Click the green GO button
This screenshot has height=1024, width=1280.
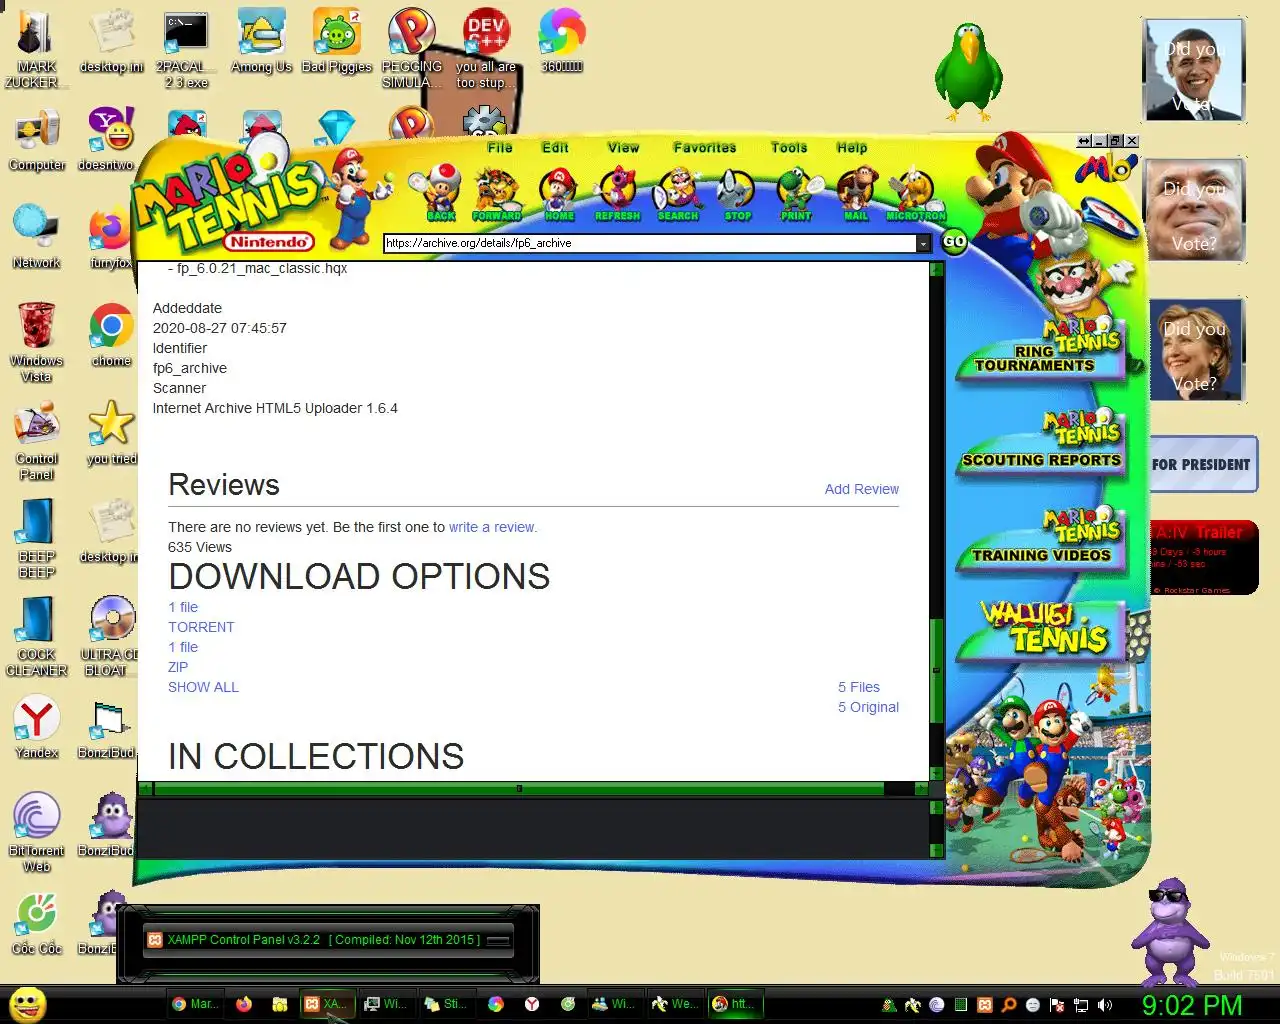point(954,241)
